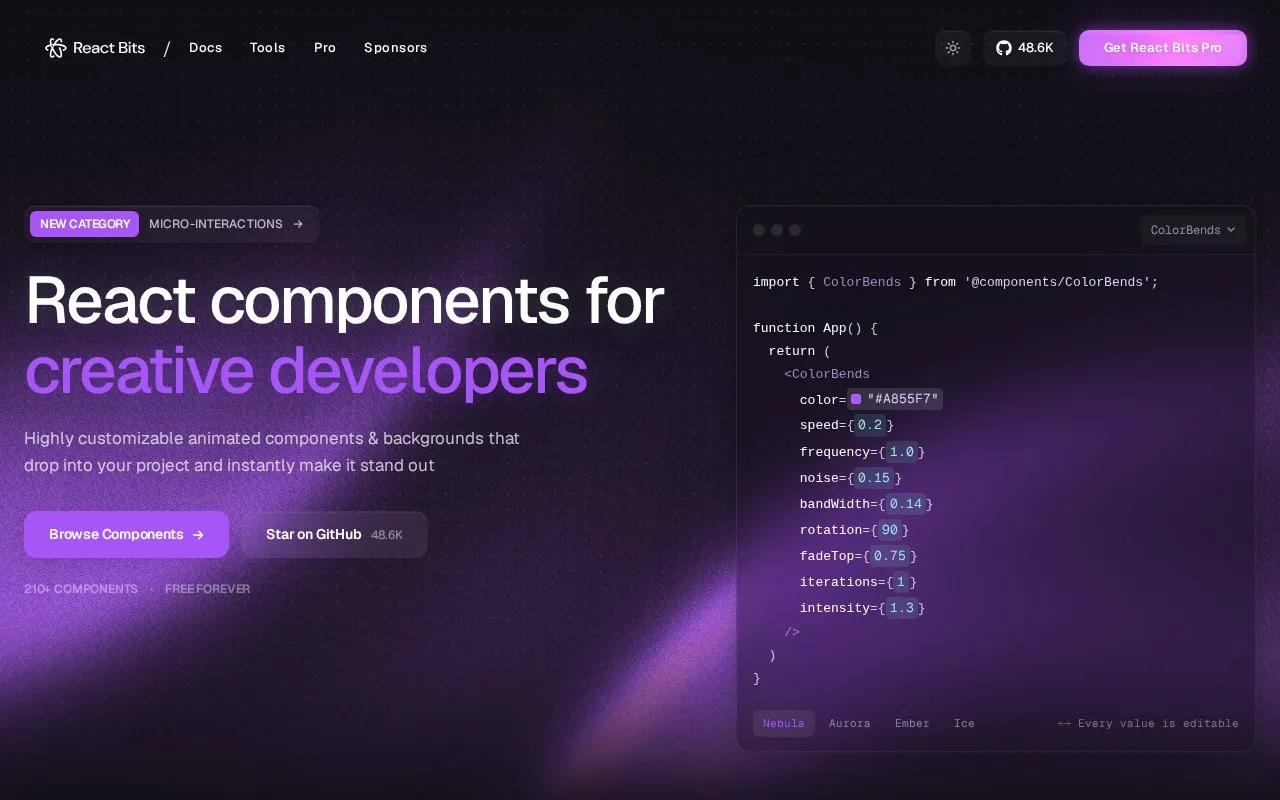Click the React Bits atom logo
Image resolution: width=1280 pixels, height=800 pixels.
(55, 48)
